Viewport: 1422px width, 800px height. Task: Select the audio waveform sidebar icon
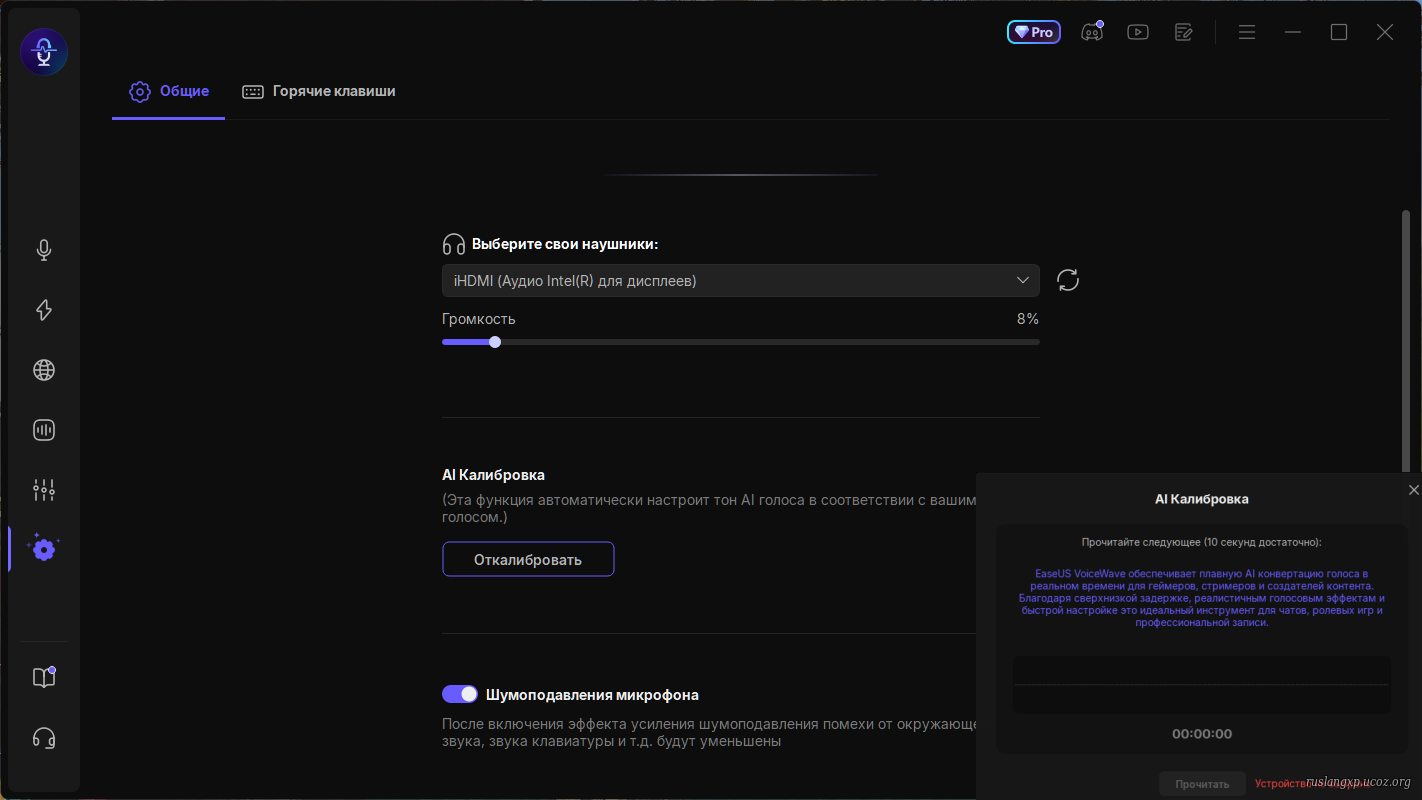tap(44, 430)
